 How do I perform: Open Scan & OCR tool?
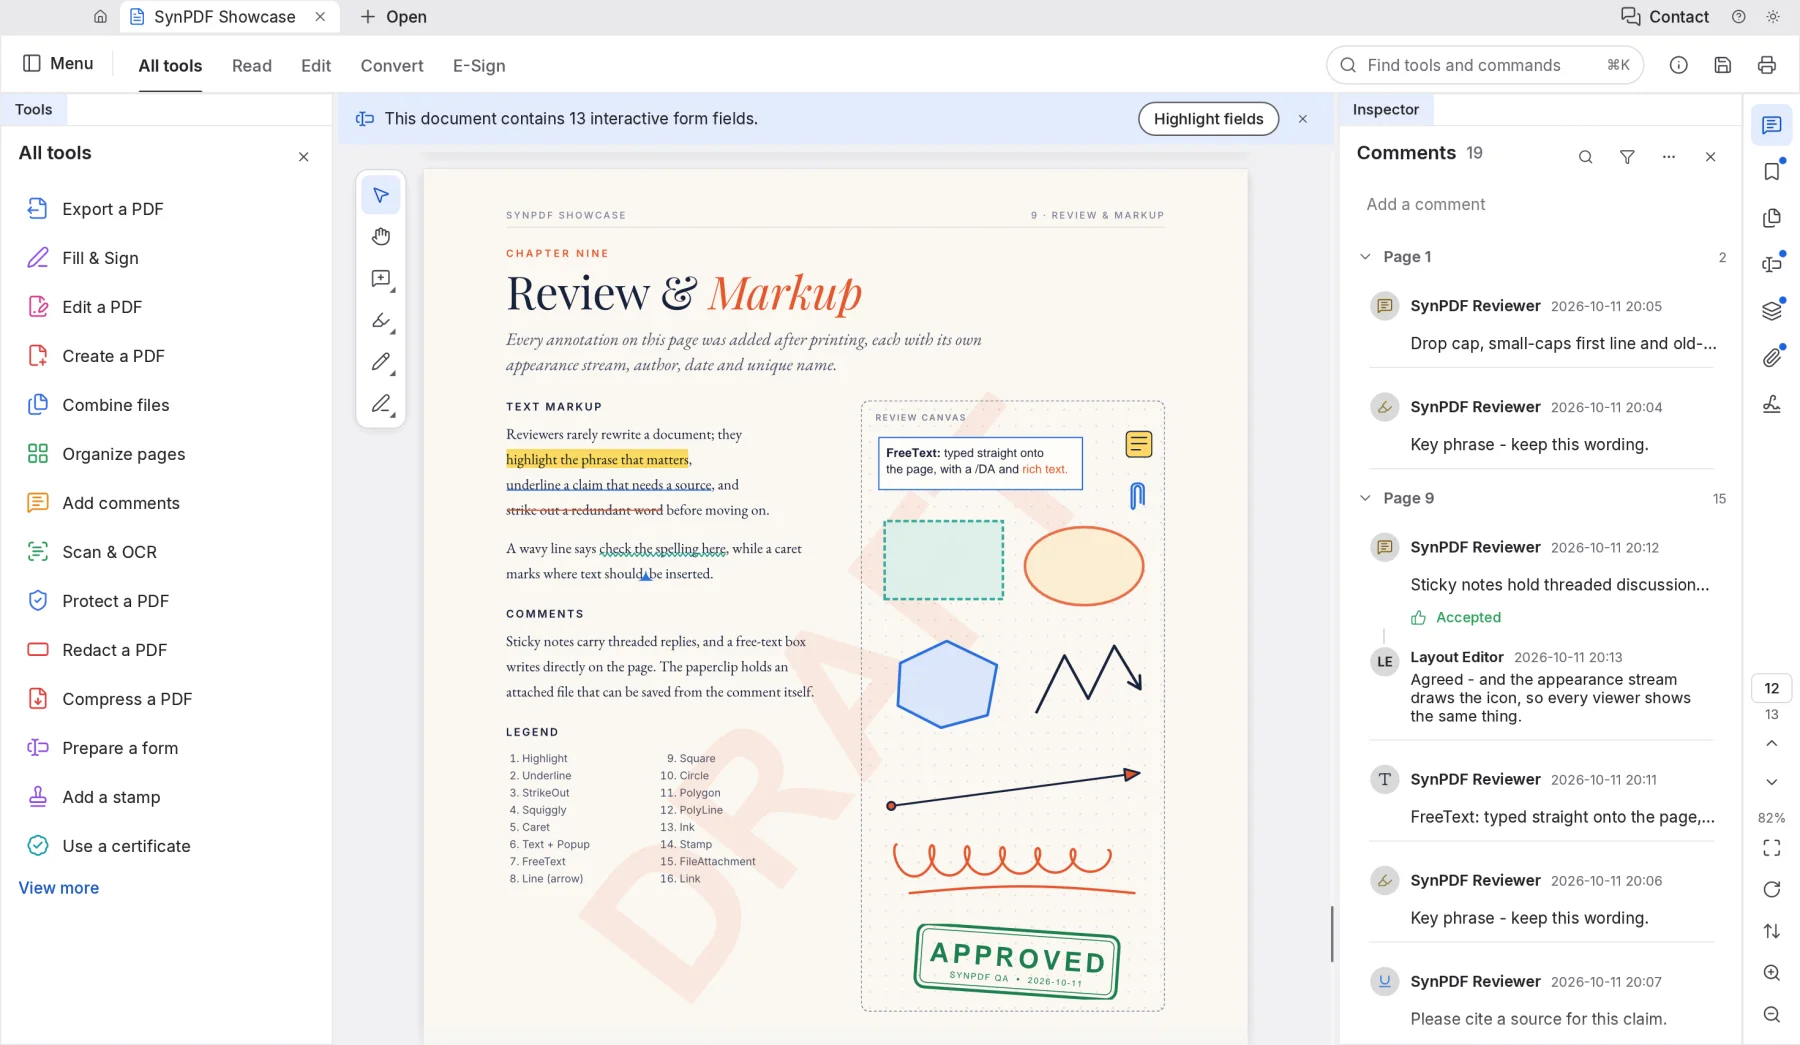167,552
